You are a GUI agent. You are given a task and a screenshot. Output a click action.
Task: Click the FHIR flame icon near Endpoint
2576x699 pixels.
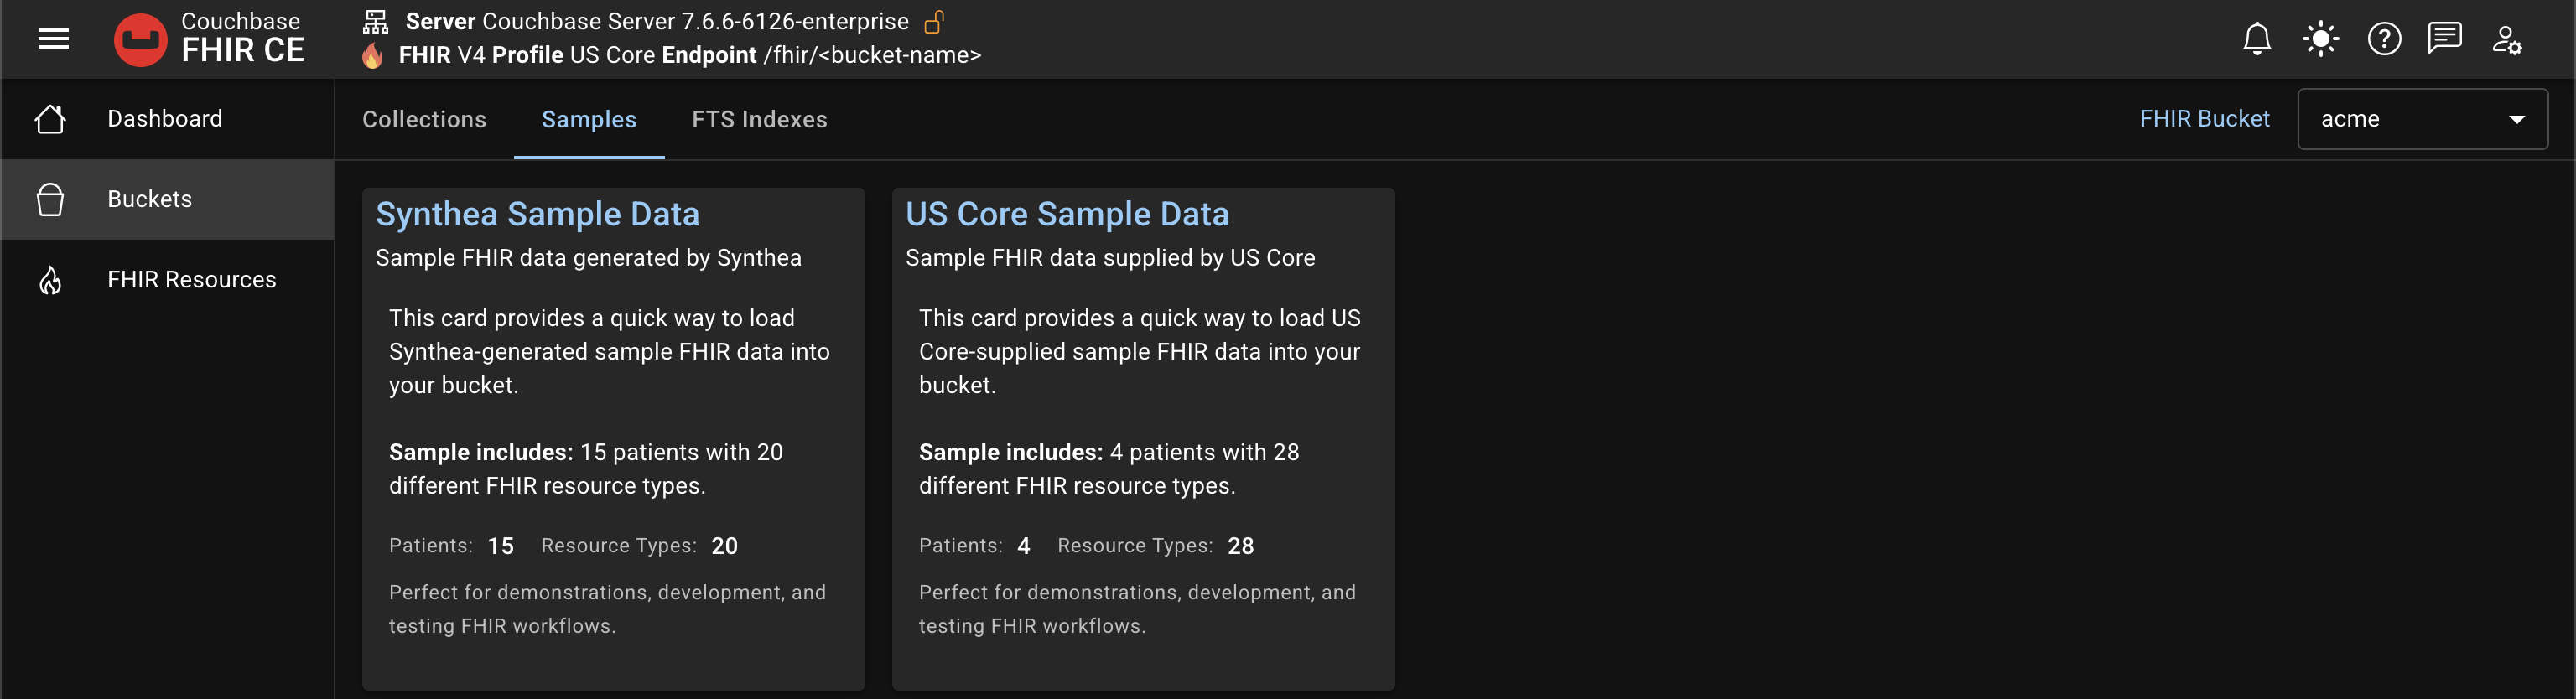pyautogui.click(x=372, y=56)
